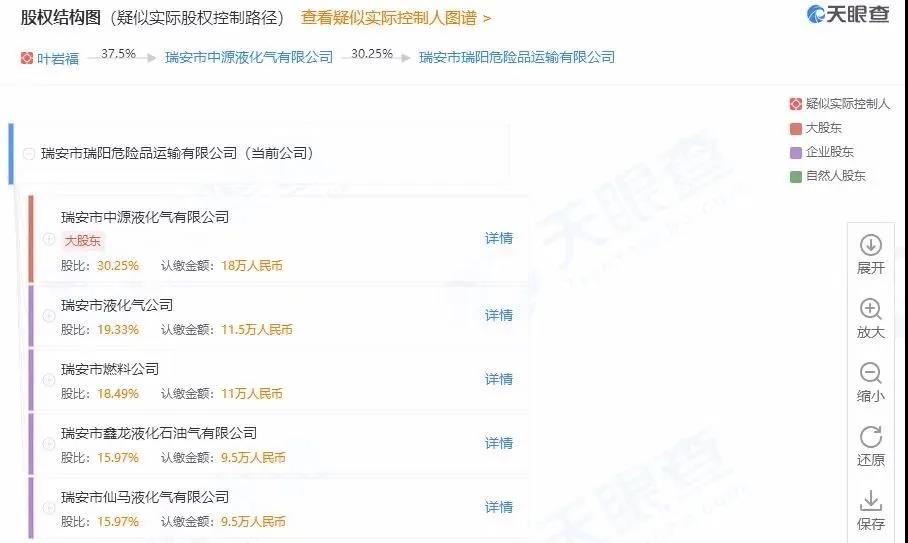Click the 保存 download icon
Viewport: 908px width, 543px height.
point(870,501)
